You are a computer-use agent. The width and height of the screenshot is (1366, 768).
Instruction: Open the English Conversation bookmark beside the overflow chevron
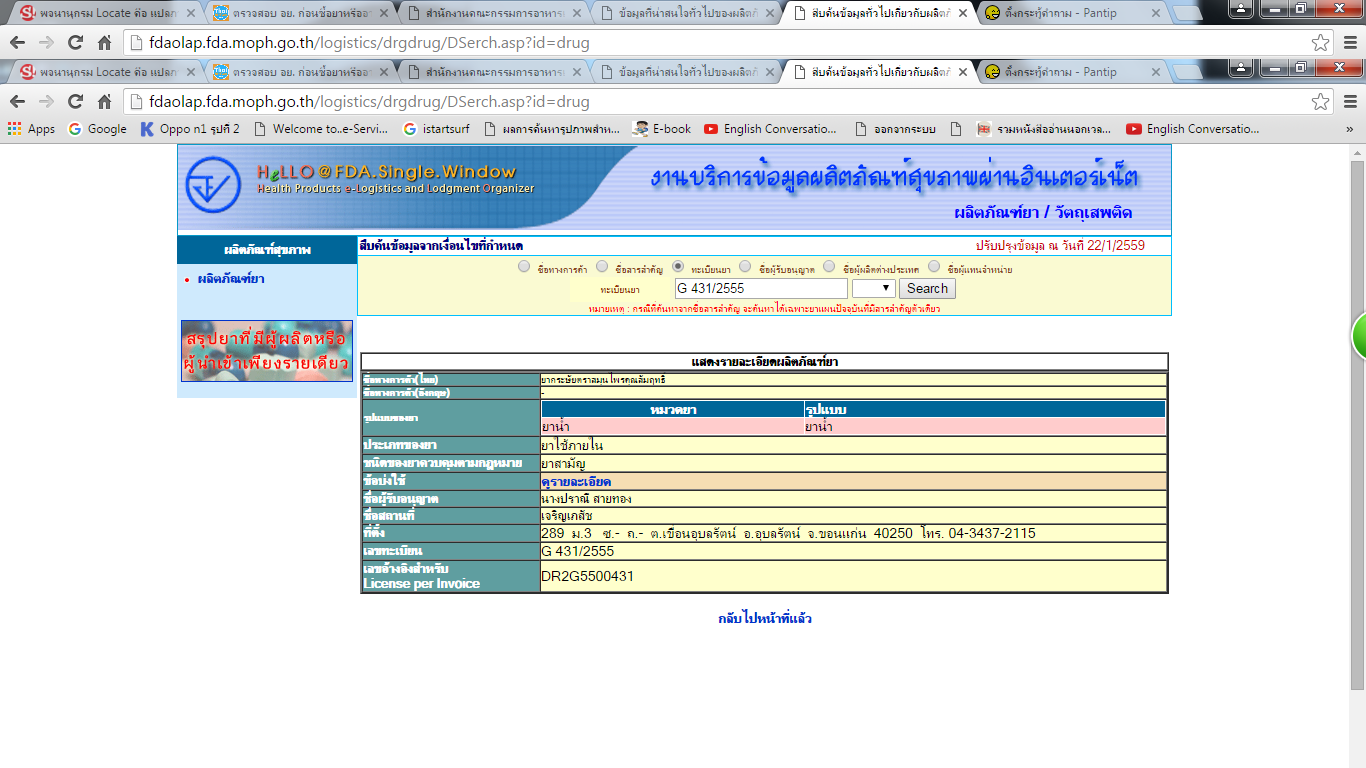1193,129
